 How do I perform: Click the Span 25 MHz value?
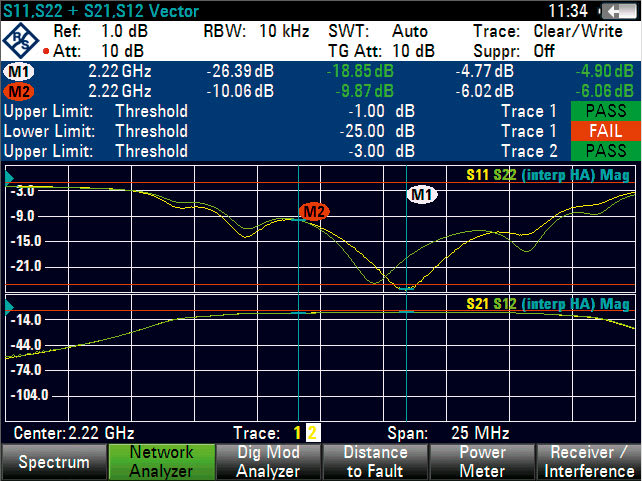pyautogui.click(x=480, y=433)
